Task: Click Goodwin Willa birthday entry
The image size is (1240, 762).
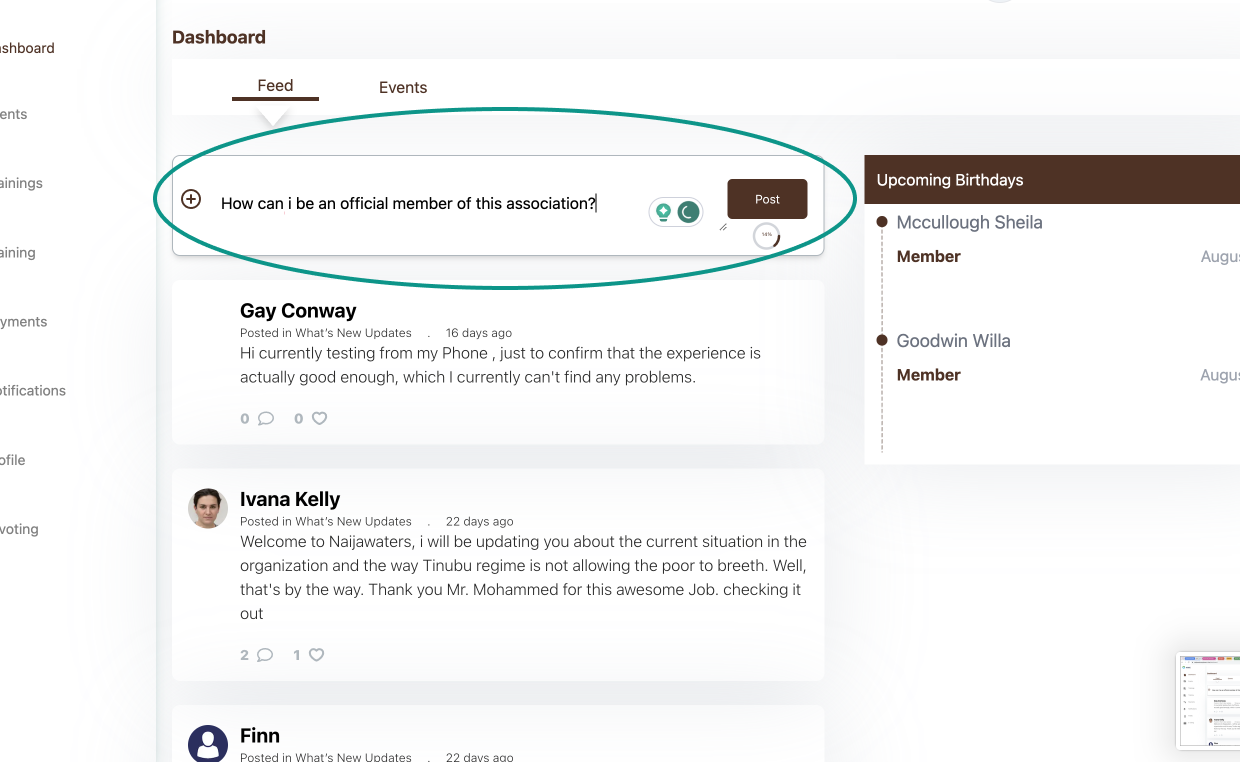Action: click(x=953, y=341)
